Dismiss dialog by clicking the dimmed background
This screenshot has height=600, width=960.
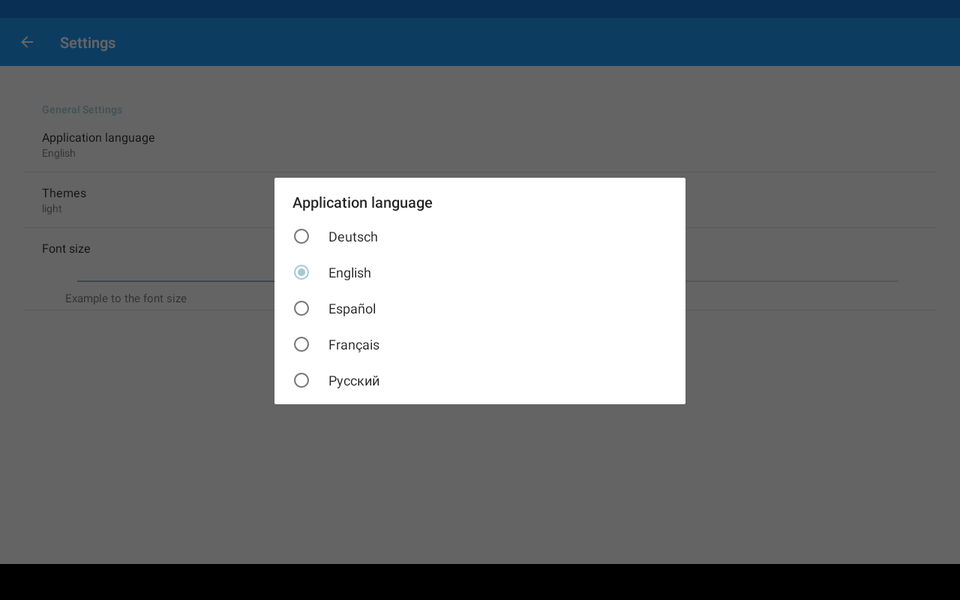[x=480, y=484]
